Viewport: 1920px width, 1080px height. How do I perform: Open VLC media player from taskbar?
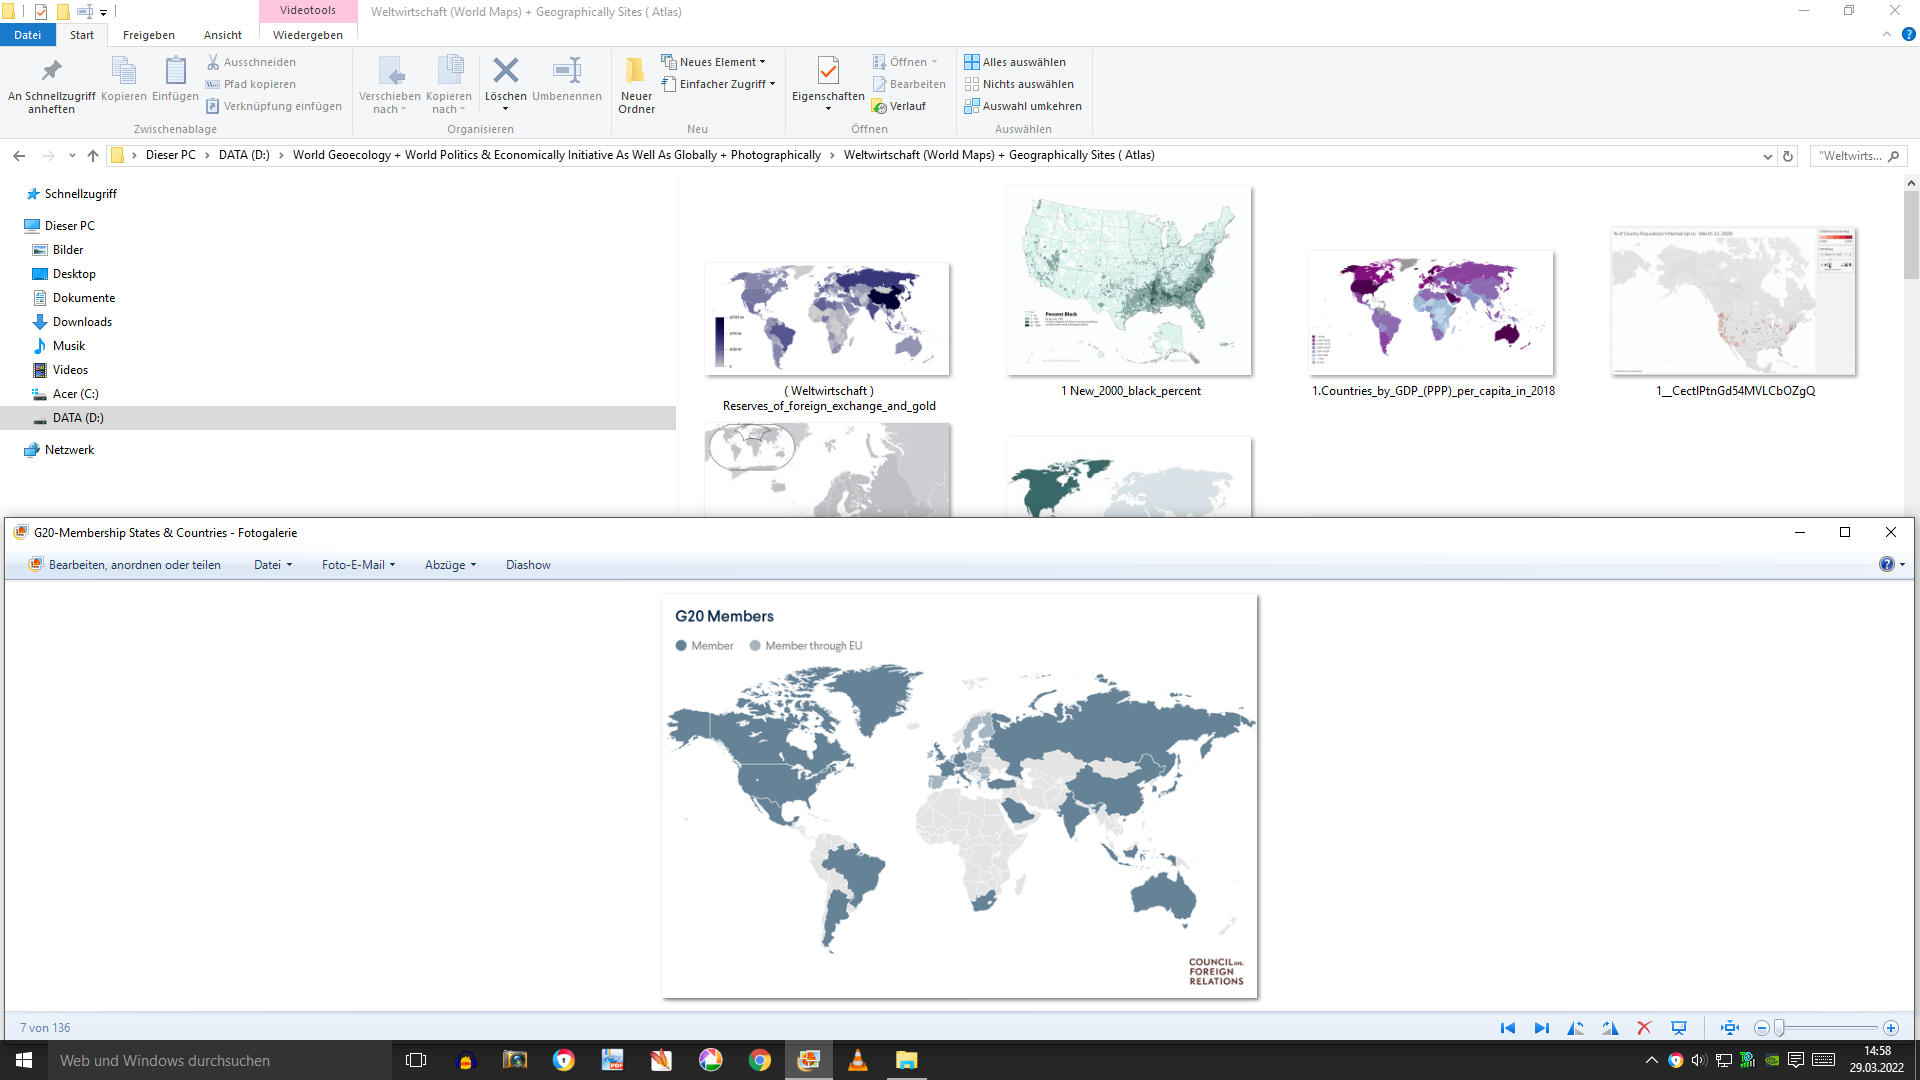click(x=858, y=1060)
